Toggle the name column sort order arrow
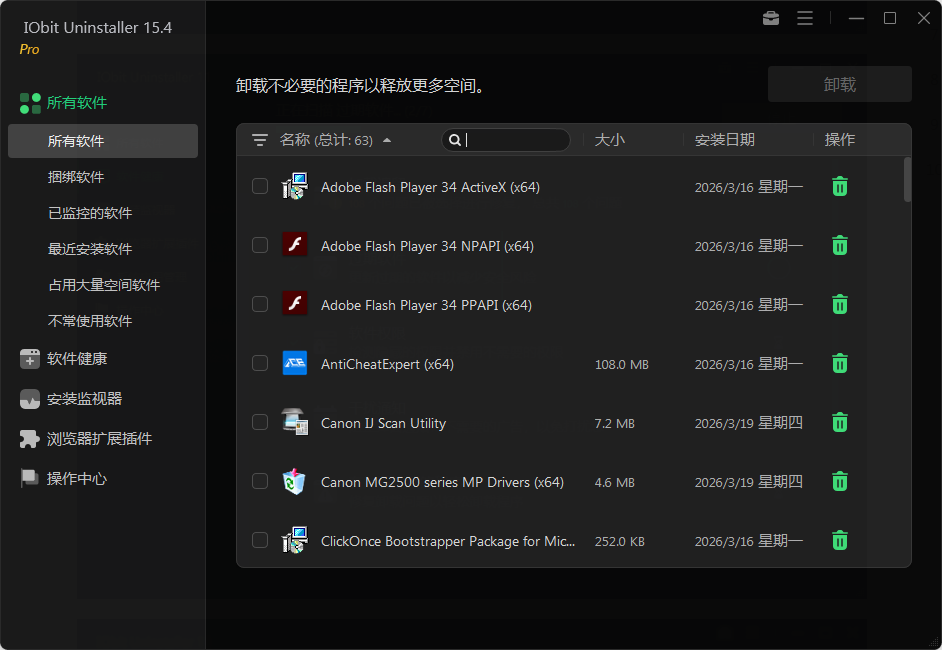942x650 pixels. 388,141
